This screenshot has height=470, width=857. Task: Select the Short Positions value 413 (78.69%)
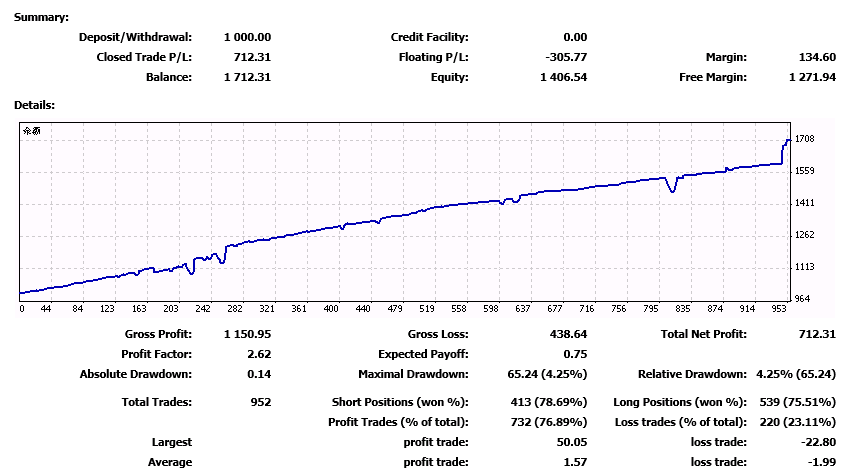click(x=549, y=402)
